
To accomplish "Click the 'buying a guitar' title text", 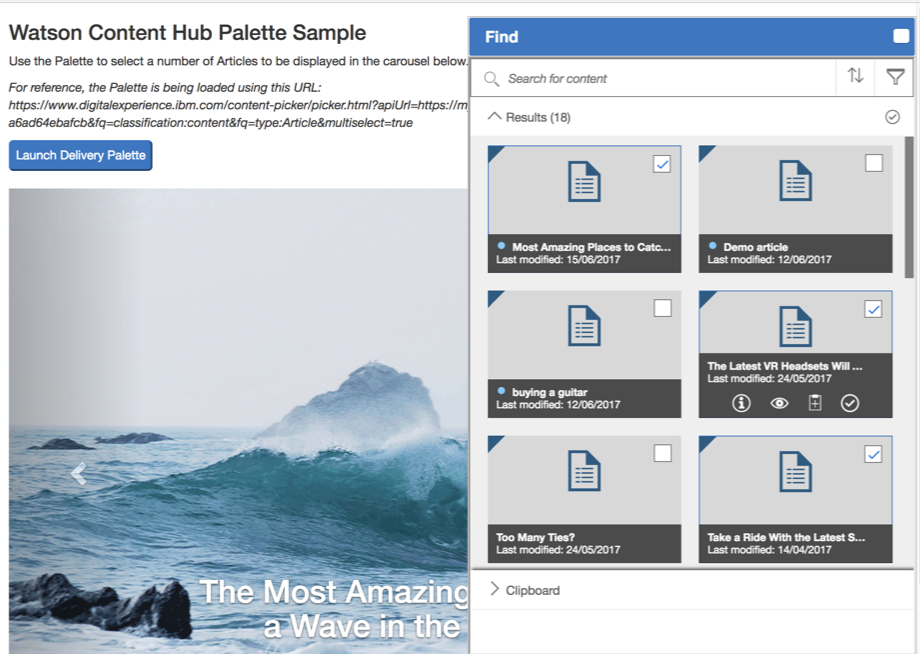I will (x=549, y=392).
